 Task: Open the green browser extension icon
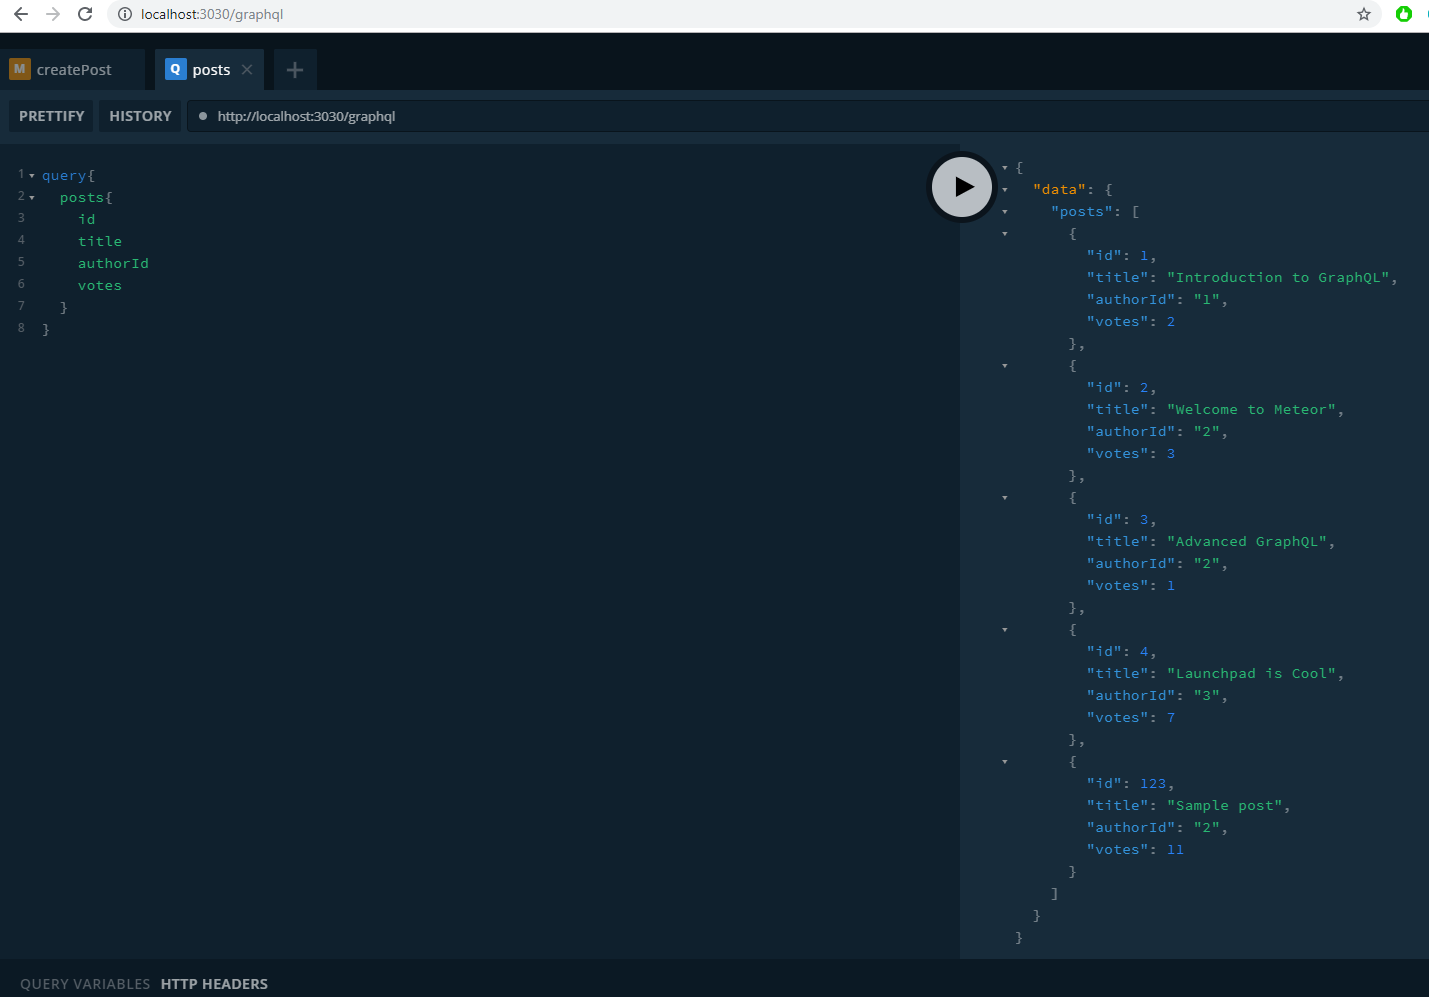point(1403,14)
